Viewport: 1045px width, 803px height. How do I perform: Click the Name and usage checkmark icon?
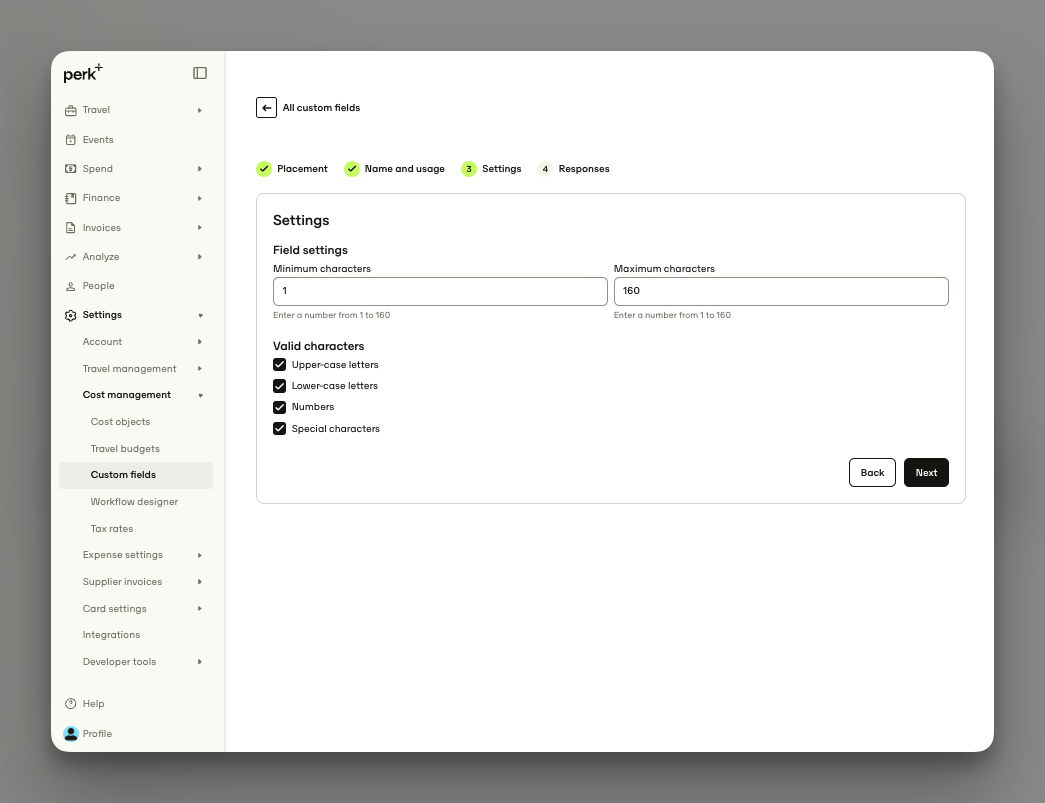[x=352, y=169]
